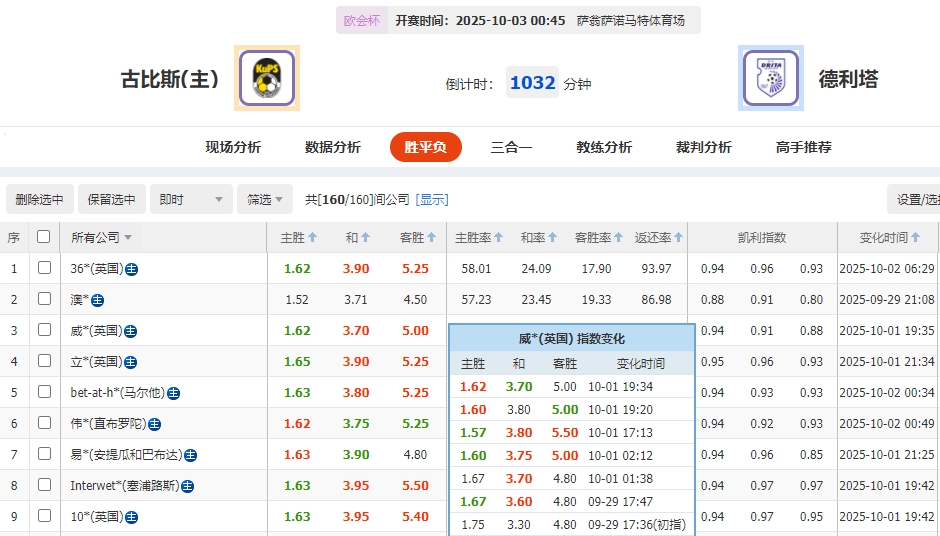
Task: Open the 高手推荐 tab
Action: 803,147
